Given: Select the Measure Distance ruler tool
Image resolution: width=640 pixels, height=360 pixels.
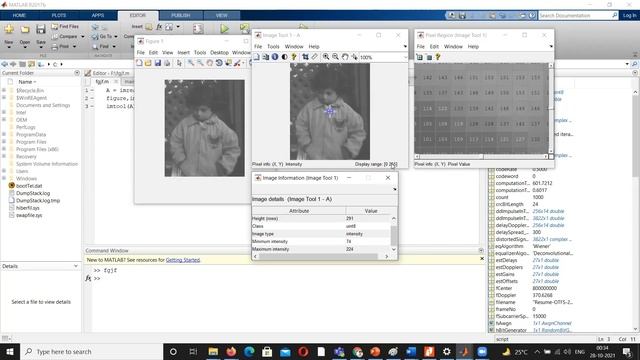Looking at the screenshot, I should coord(314,57).
